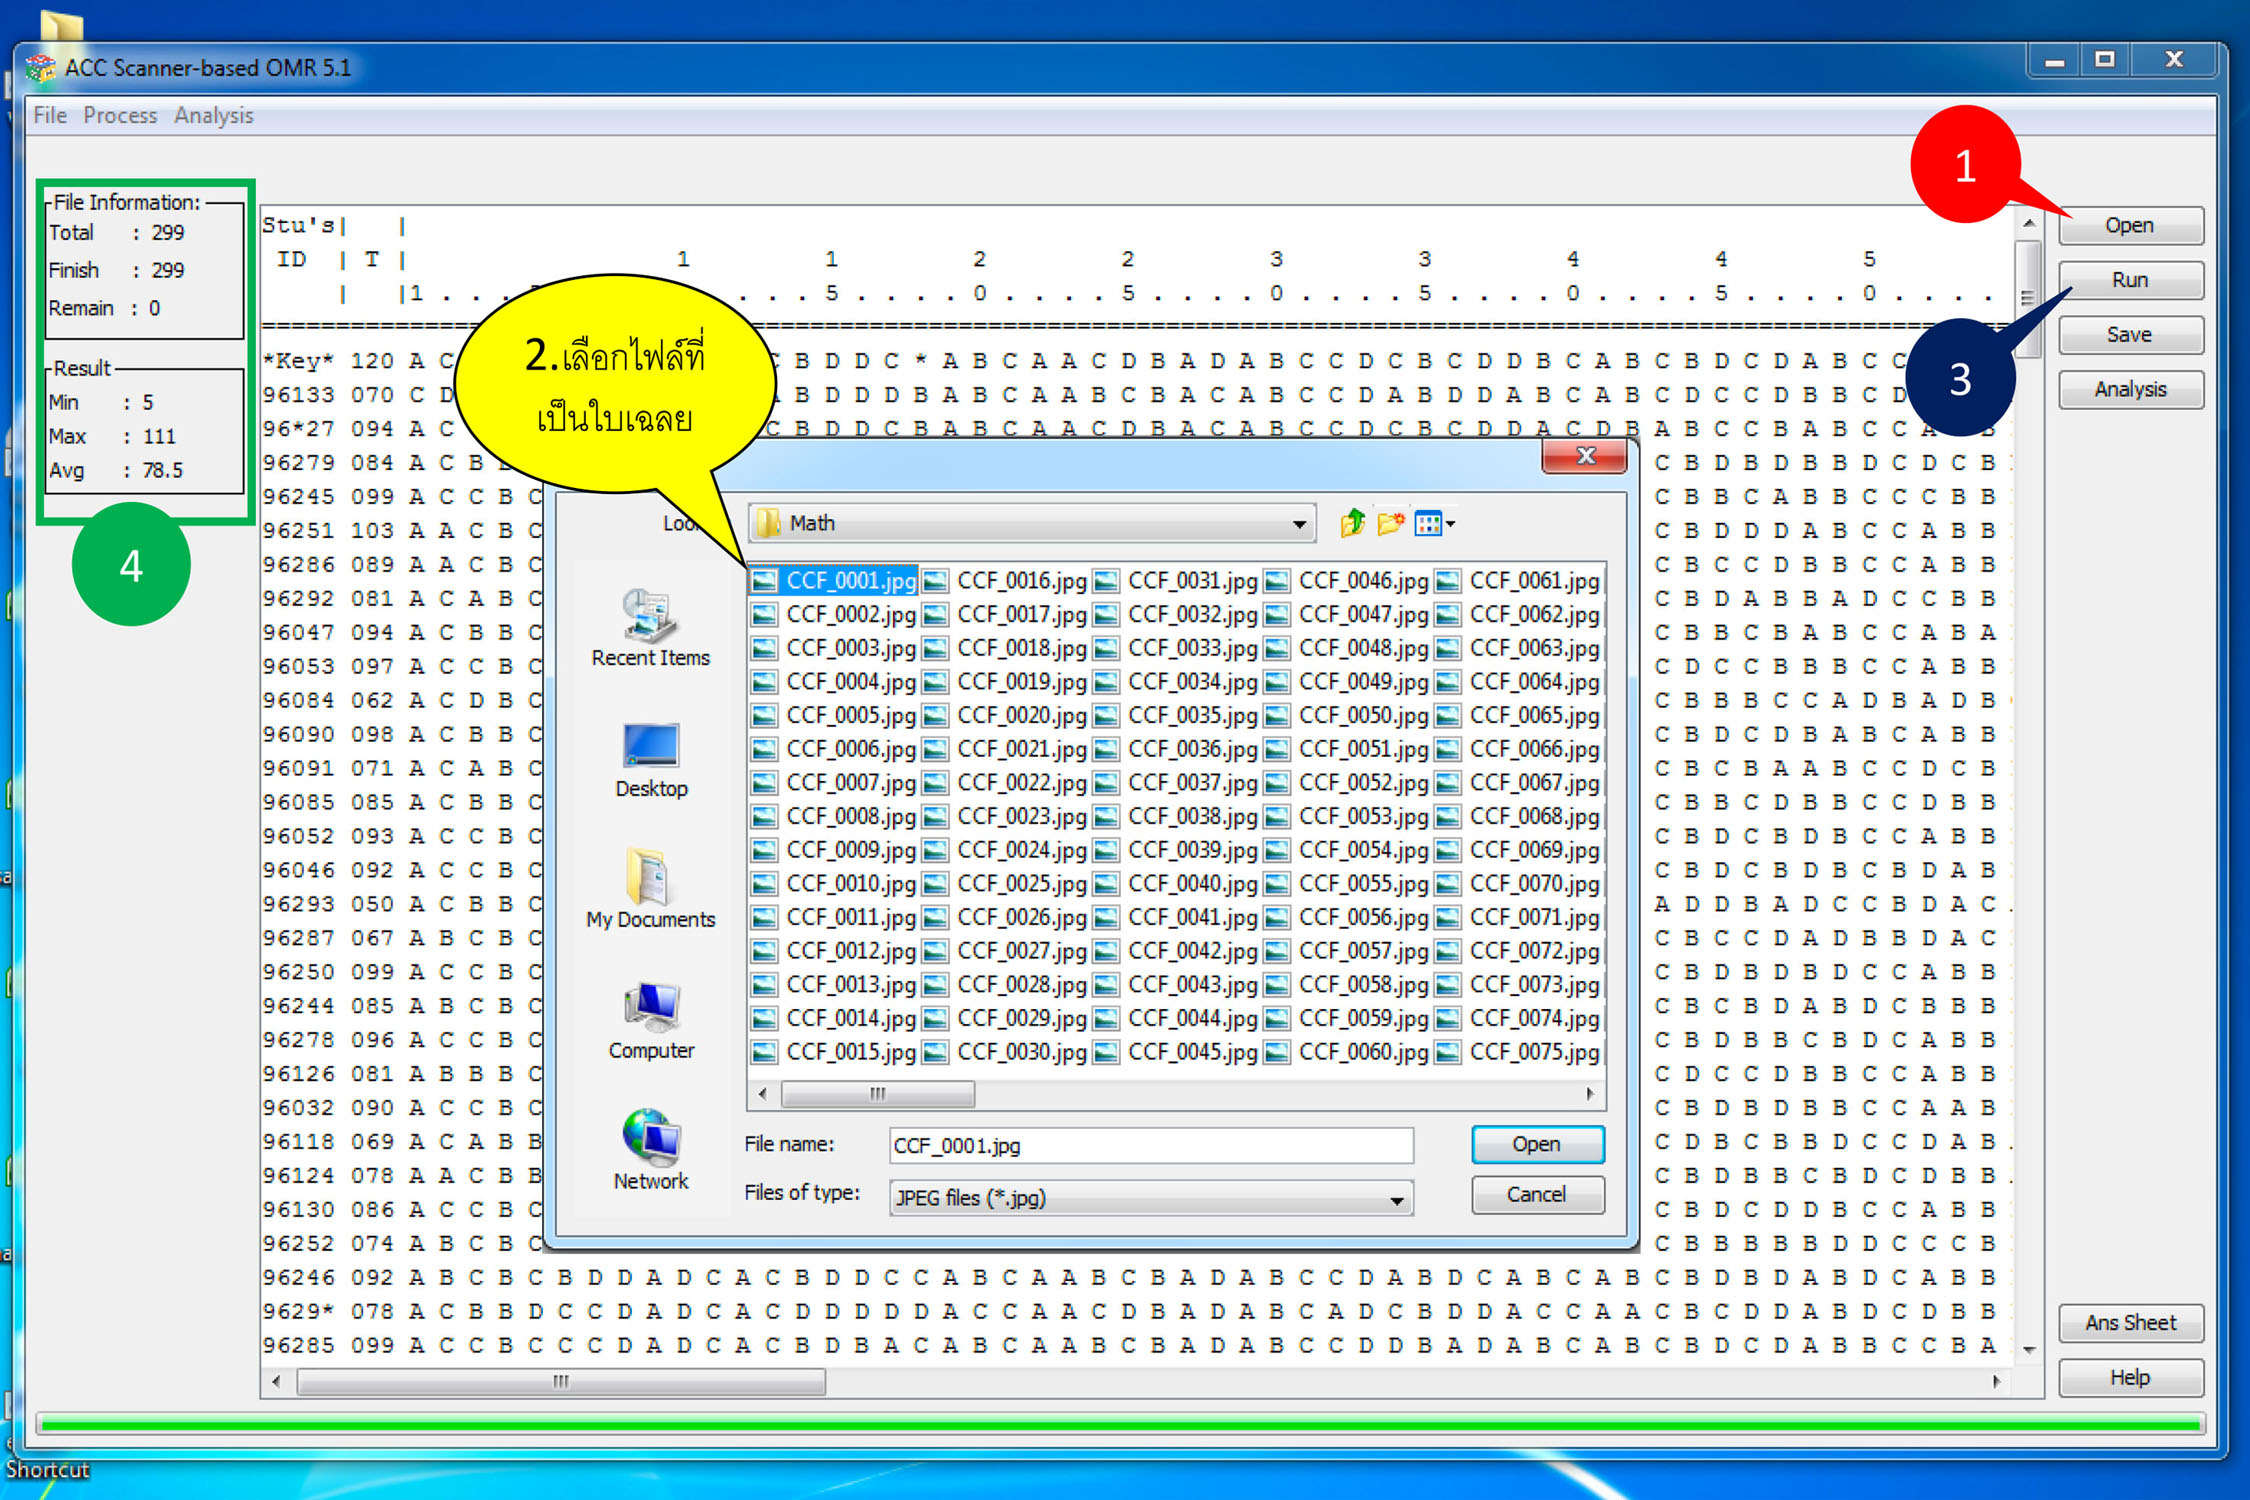Click the Create New Folder icon
The width and height of the screenshot is (2250, 1500).
pyautogui.click(x=1390, y=522)
